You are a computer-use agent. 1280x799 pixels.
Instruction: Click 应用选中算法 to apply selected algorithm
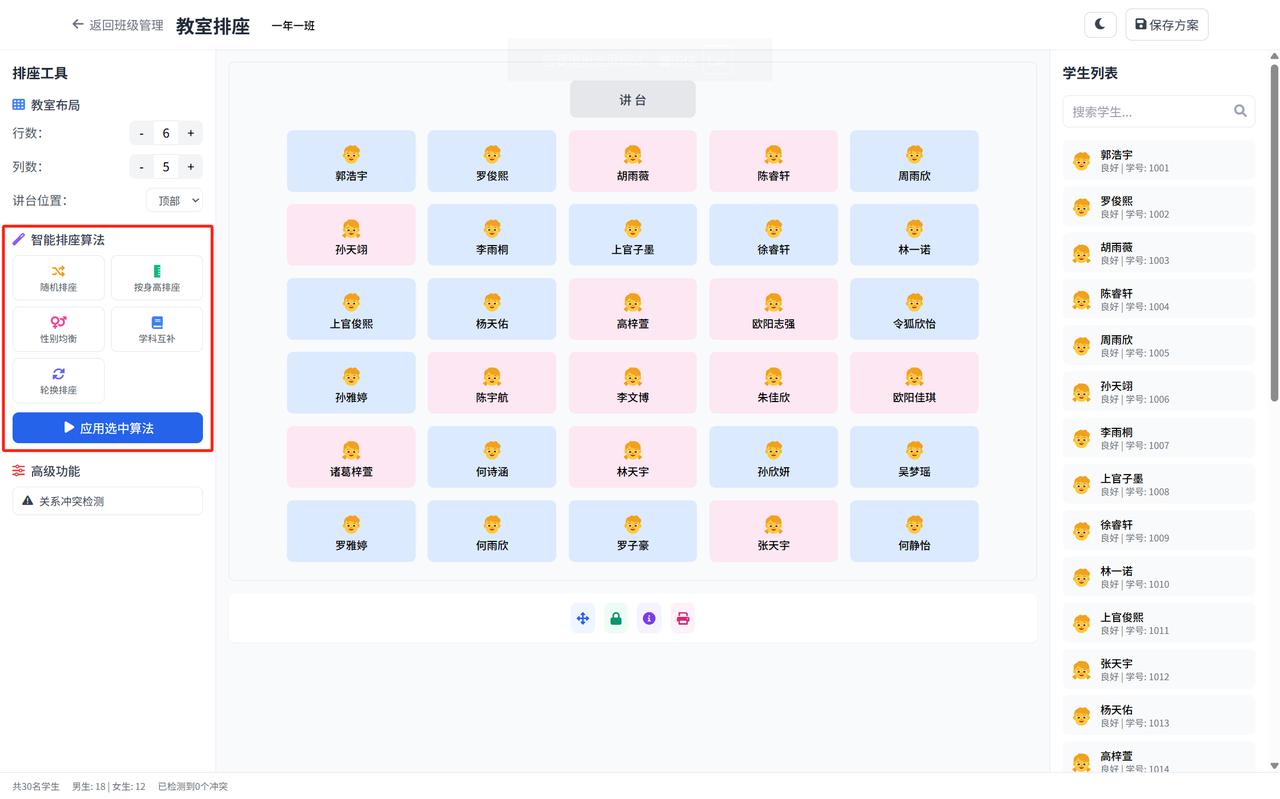107,427
